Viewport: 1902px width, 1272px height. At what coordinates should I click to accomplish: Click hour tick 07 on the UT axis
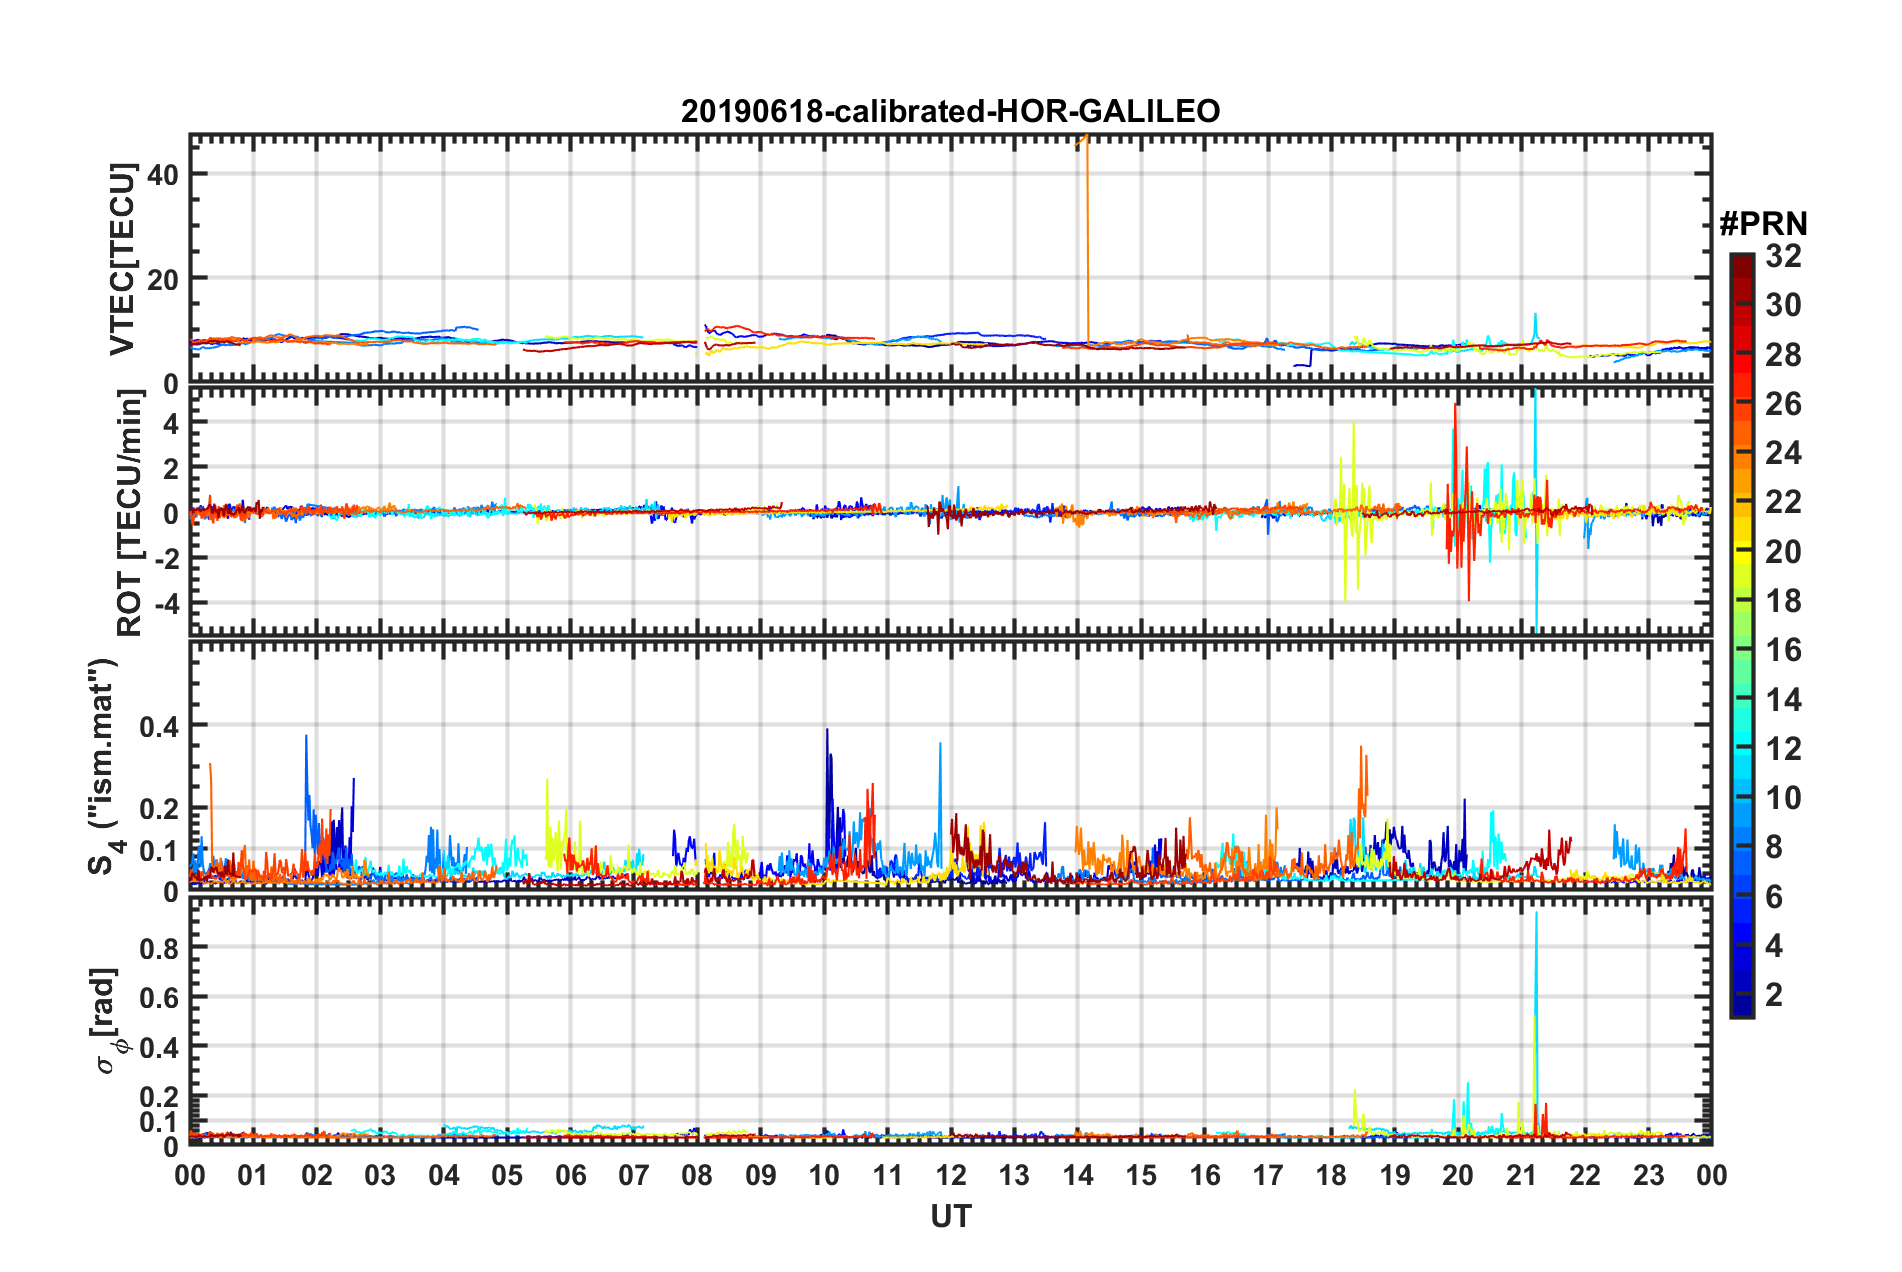click(x=634, y=1176)
